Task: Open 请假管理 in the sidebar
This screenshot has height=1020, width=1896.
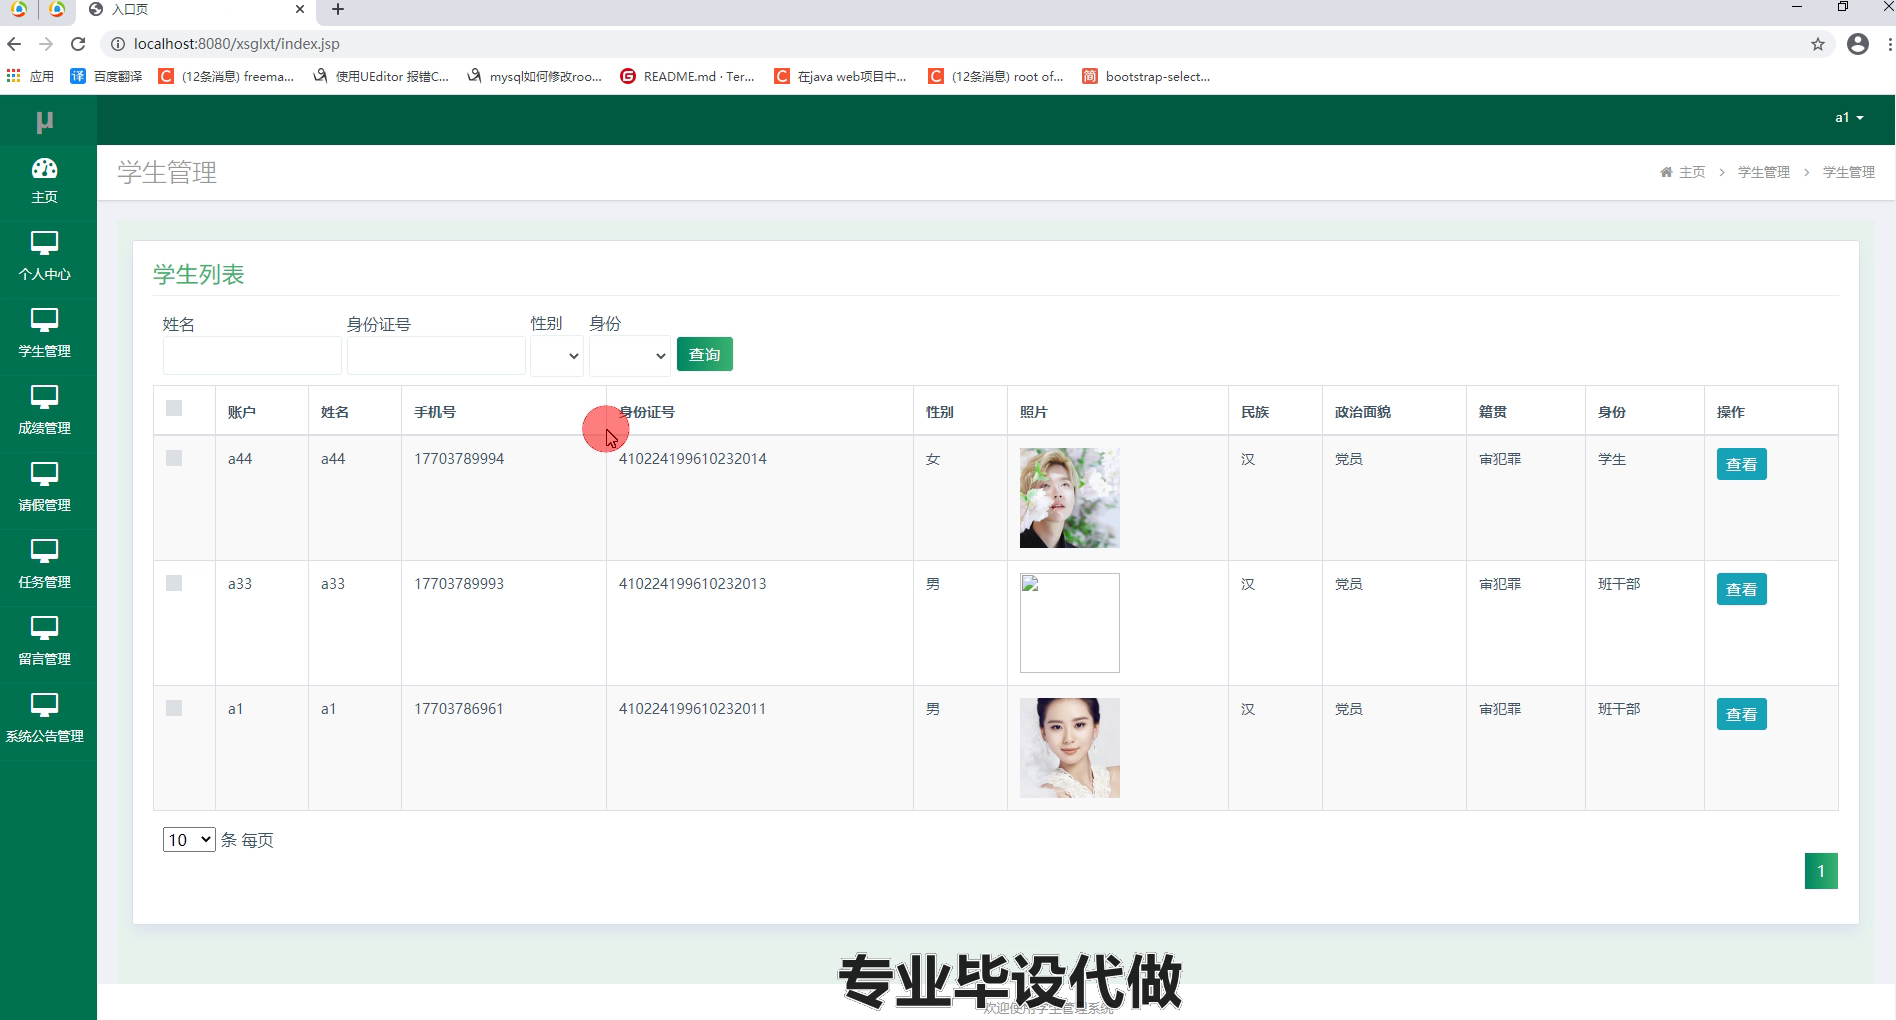Action: pyautogui.click(x=44, y=489)
